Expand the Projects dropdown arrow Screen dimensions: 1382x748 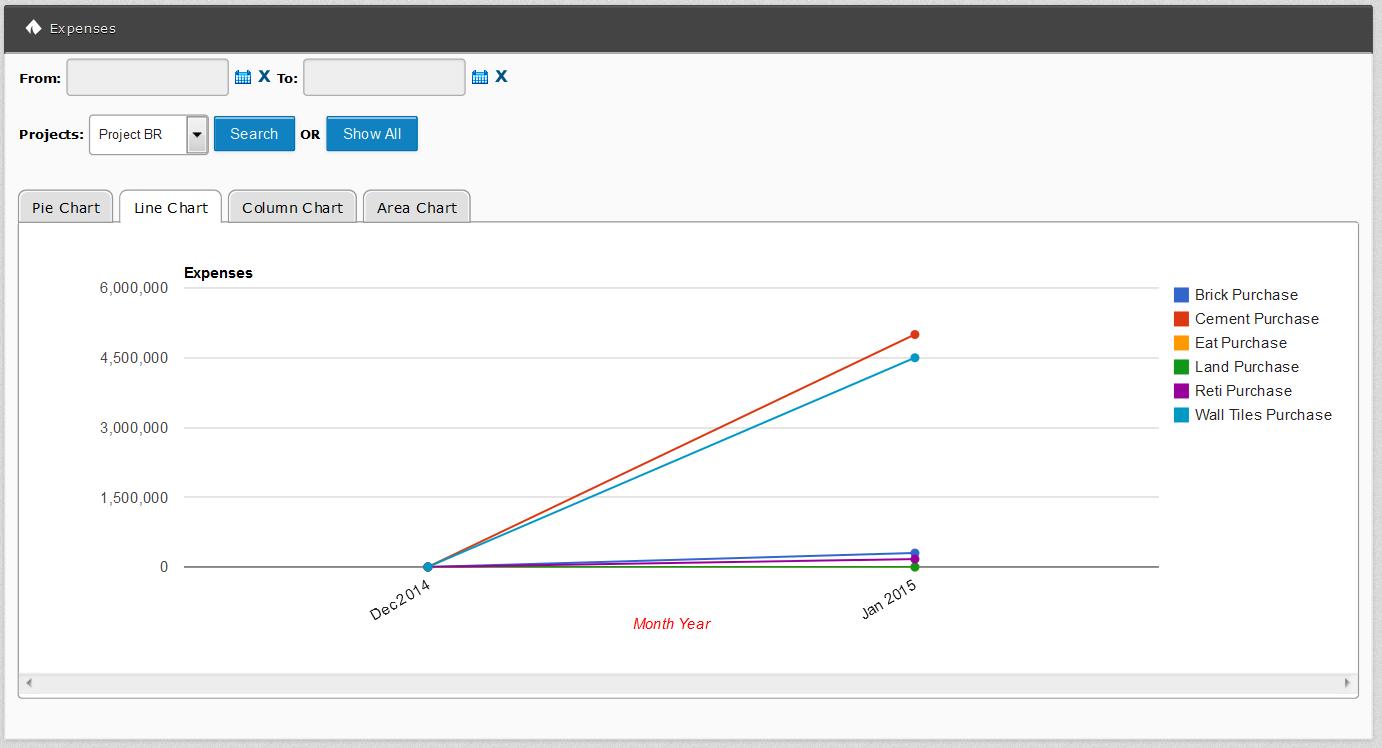point(197,134)
